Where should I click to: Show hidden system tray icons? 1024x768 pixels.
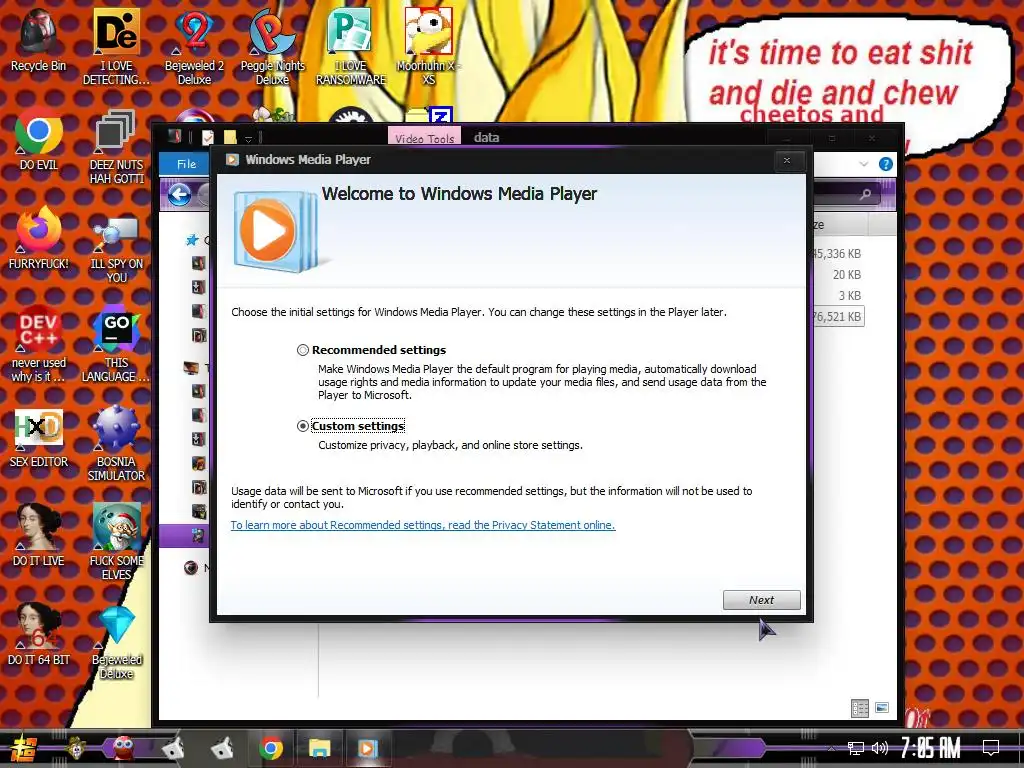tap(831, 748)
